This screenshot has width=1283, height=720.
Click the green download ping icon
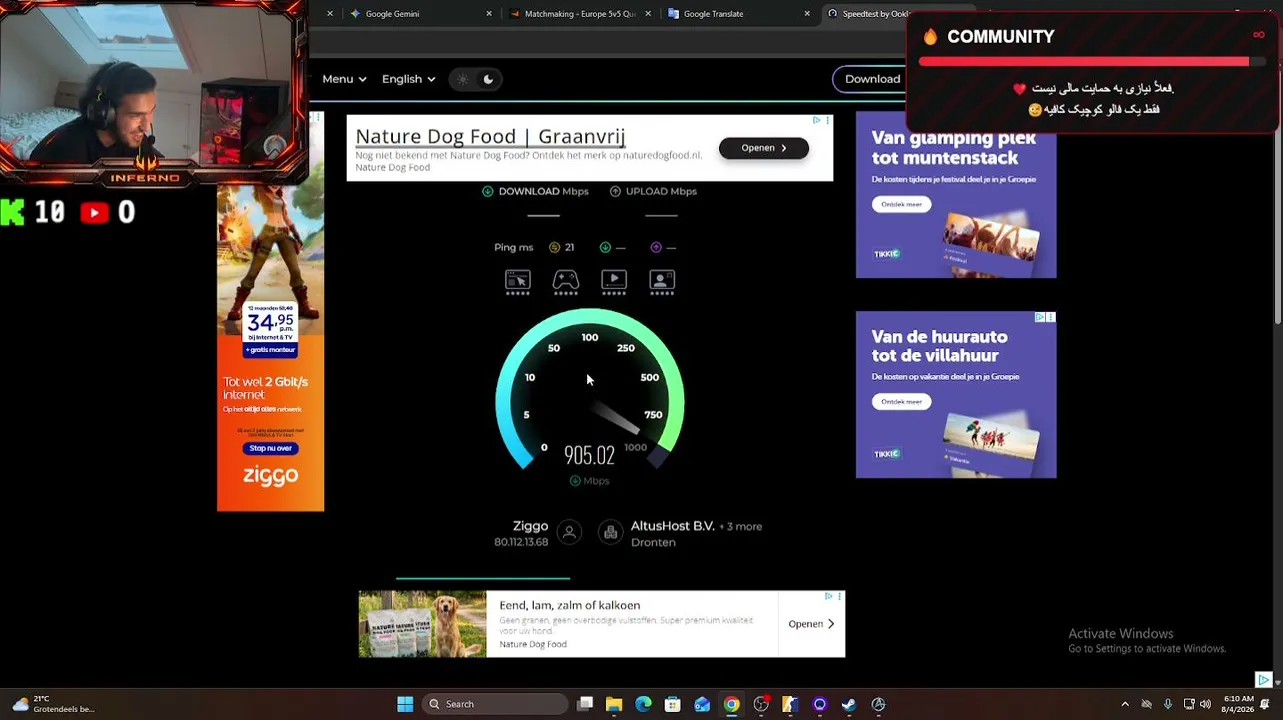coord(605,247)
